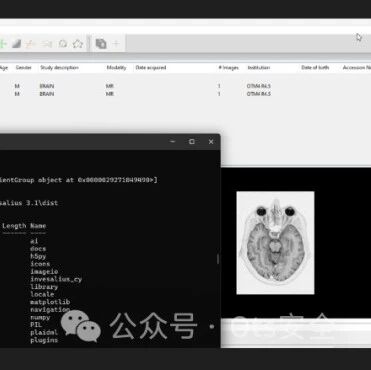Viewport: 371px width, 370px height.
Task: Sort by the Date acquired column
Action: tap(151, 68)
